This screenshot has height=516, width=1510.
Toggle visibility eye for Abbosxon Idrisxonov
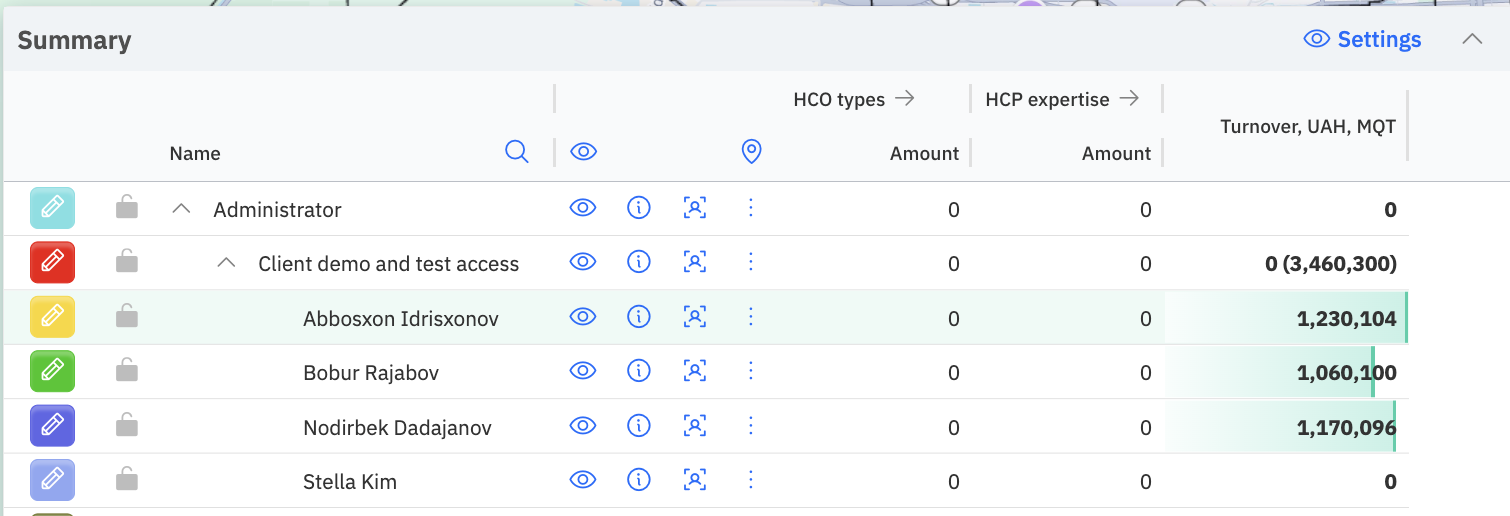tap(583, 317)
